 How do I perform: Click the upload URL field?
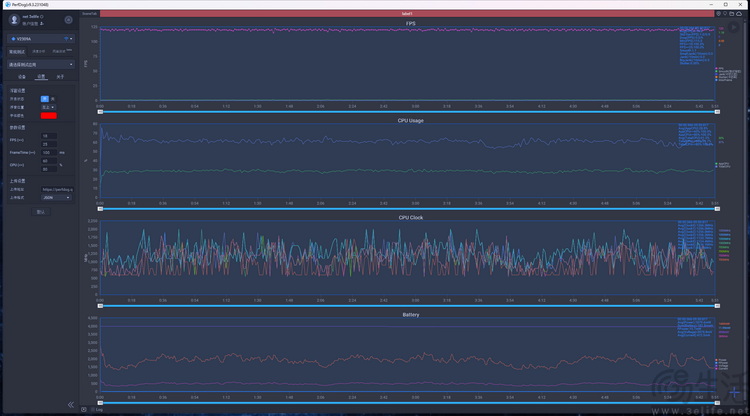pos(57,189)
